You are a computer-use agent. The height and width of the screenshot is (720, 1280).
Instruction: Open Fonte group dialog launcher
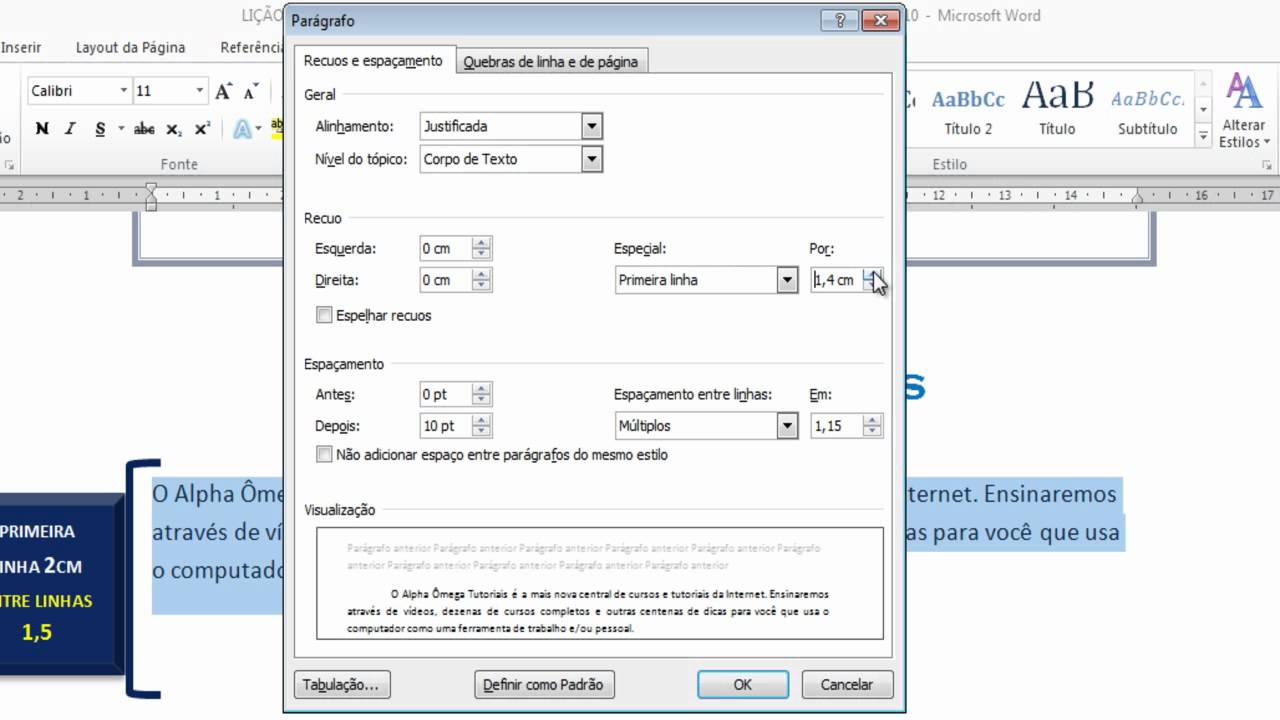point(9,165)
